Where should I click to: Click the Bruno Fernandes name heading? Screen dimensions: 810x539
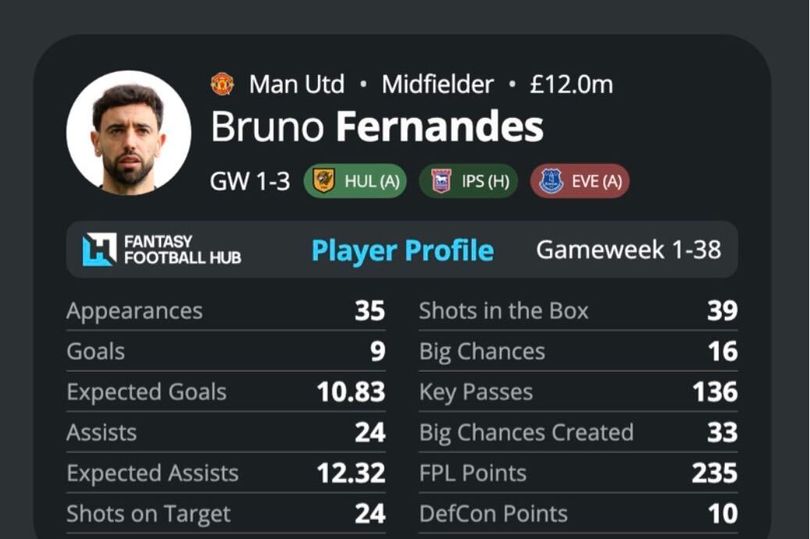[377, 126]
